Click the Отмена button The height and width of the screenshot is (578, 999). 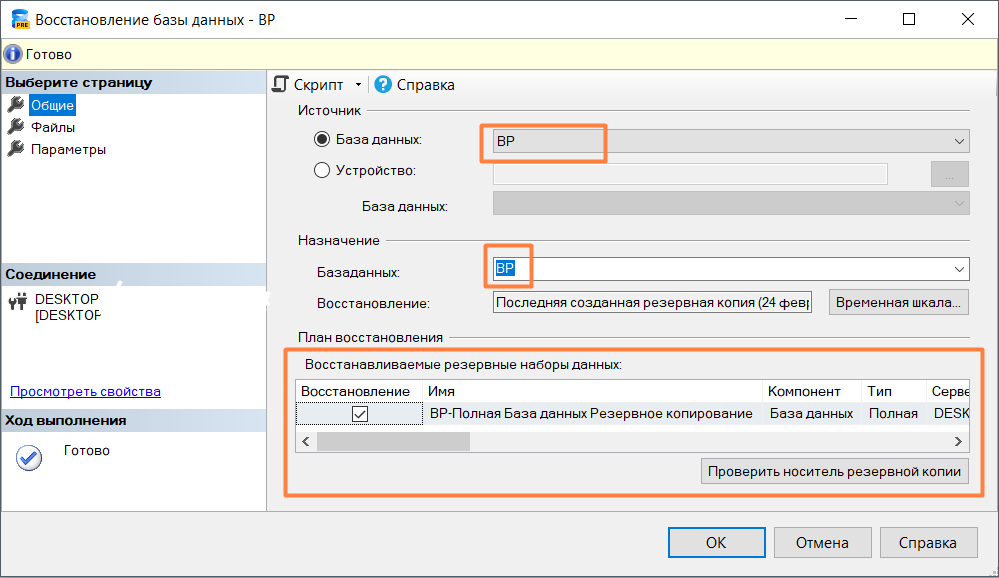[x=822, y=542]
